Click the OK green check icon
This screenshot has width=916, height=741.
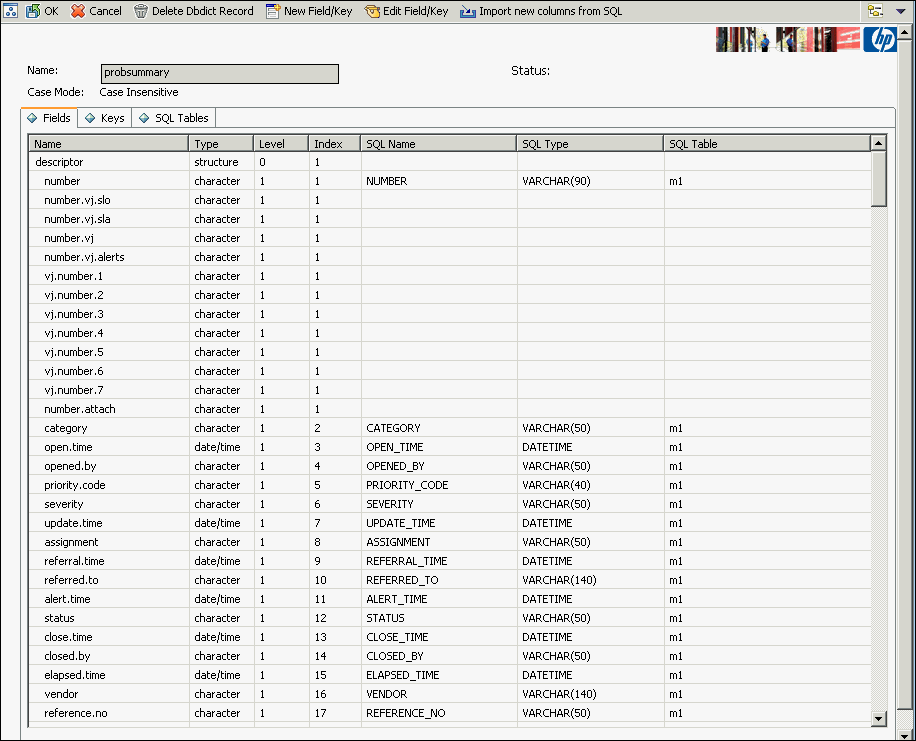click(33, 11)
